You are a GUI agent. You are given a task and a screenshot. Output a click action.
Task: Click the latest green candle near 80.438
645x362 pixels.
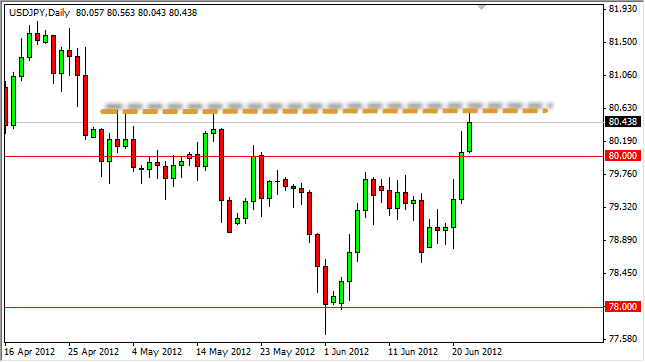469,137
